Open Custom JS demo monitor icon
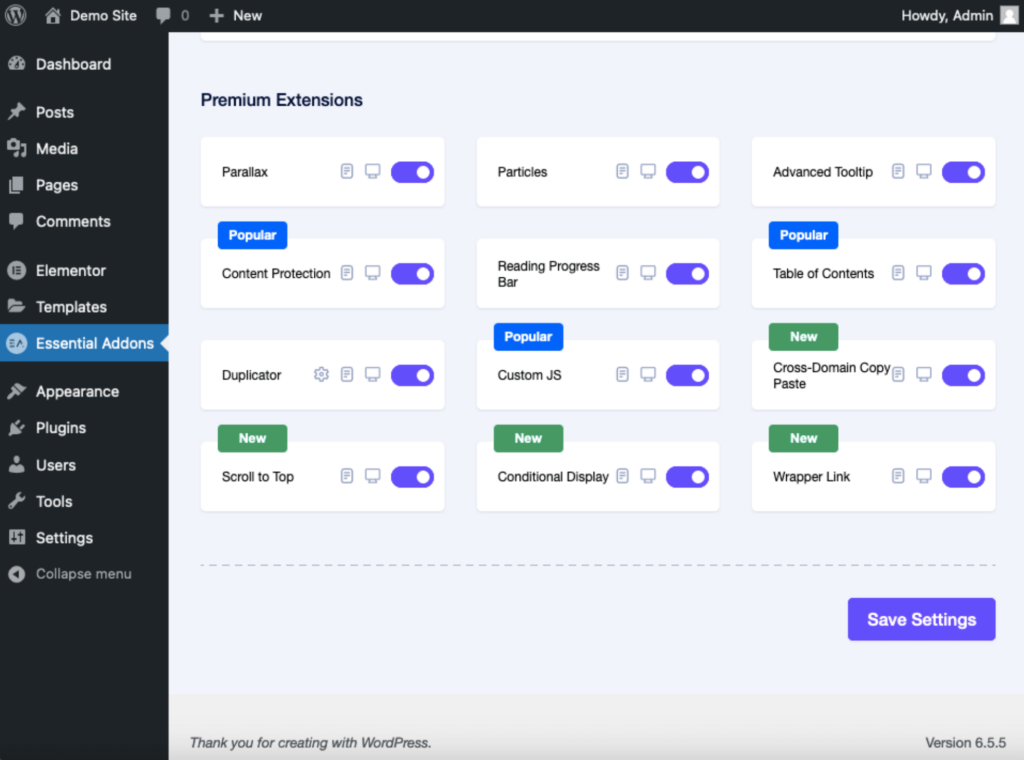This screenshot has height=760, width=1024. [x=648, y=375]
